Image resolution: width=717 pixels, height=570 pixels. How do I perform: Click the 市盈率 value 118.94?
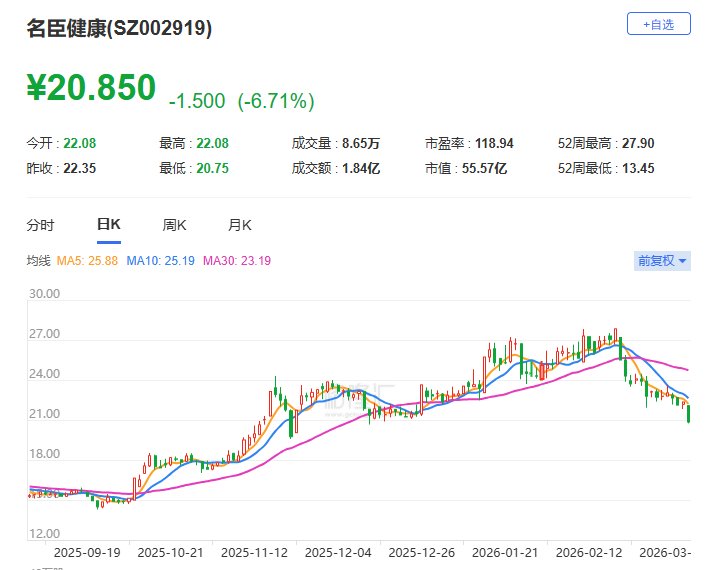click(x=492, y=144)
